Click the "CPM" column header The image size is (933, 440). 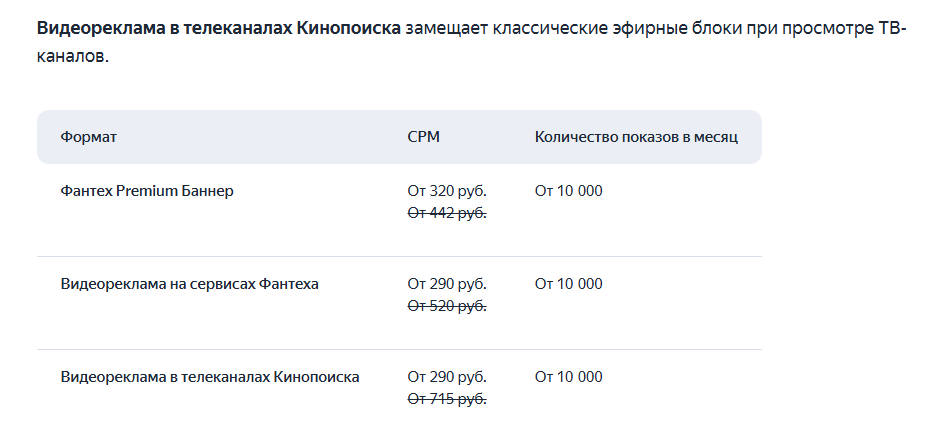[423, 137]
